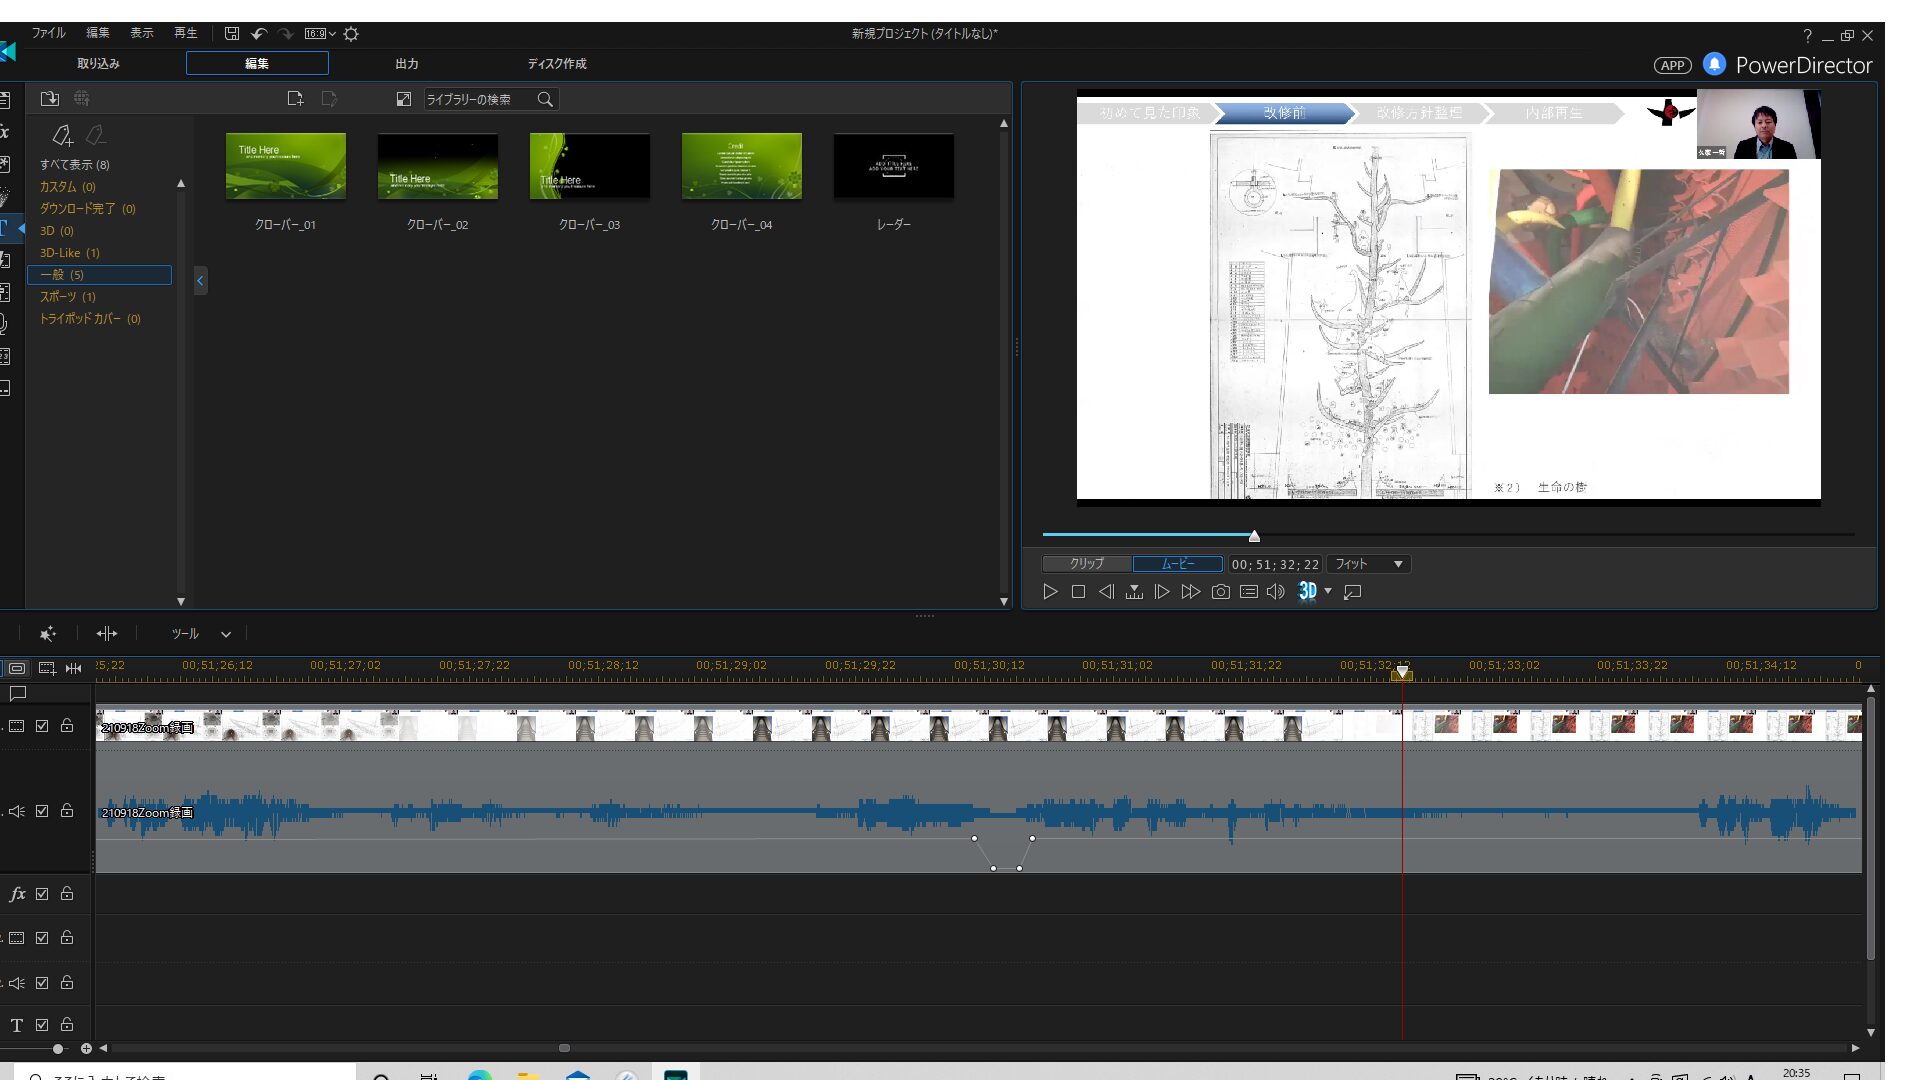1920x1080 pixels.
Task: Open the preview volume control
Action: click(x=1275, y=592)
